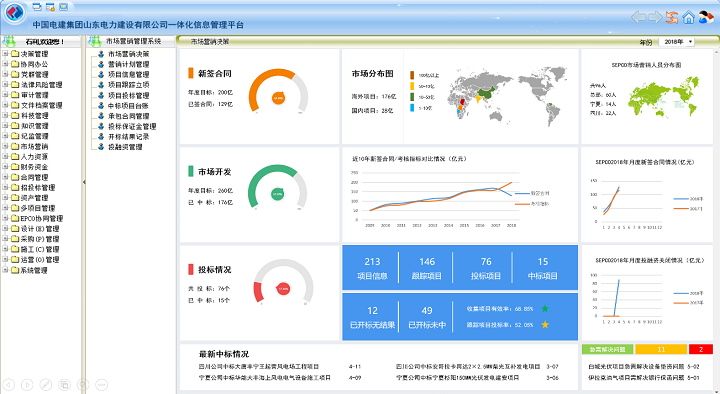Click the faded zoom circle icon at bottom left
The width and height of the screenshot is (720, 394).
tap(83, 384)
